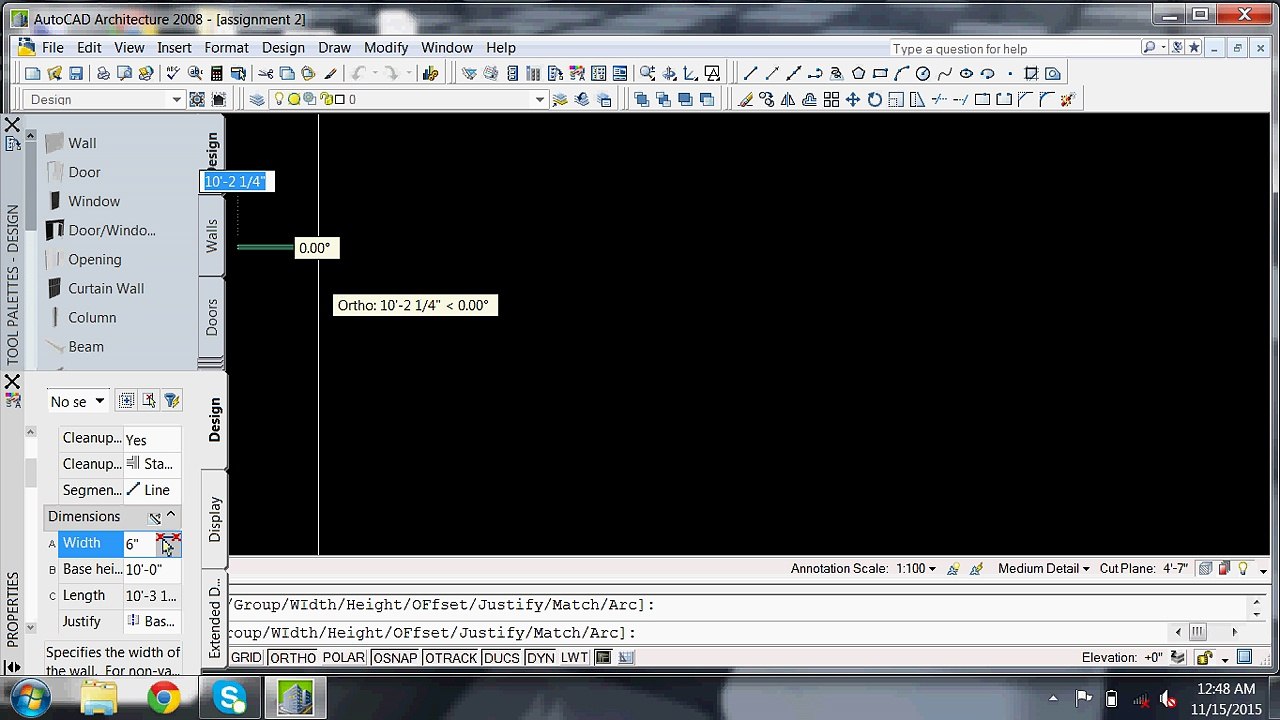
Task: Select the Rectangle draw tool
Action: tap(880, 73)
